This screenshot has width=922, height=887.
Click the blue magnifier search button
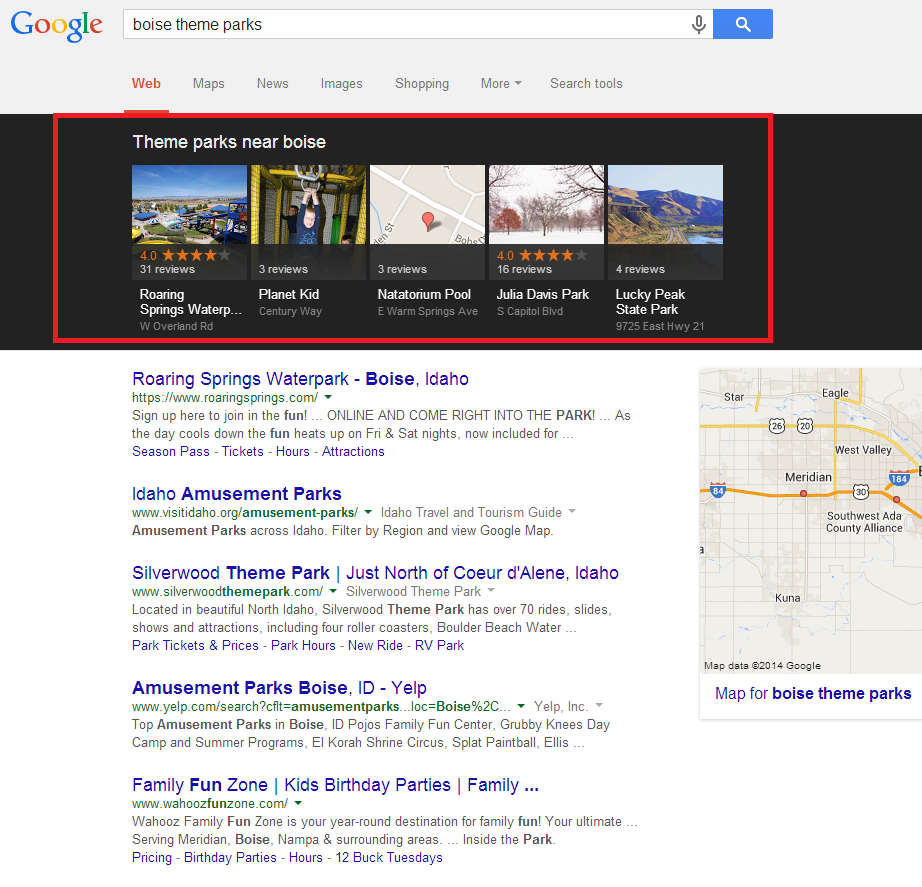(x=743, y=24)
